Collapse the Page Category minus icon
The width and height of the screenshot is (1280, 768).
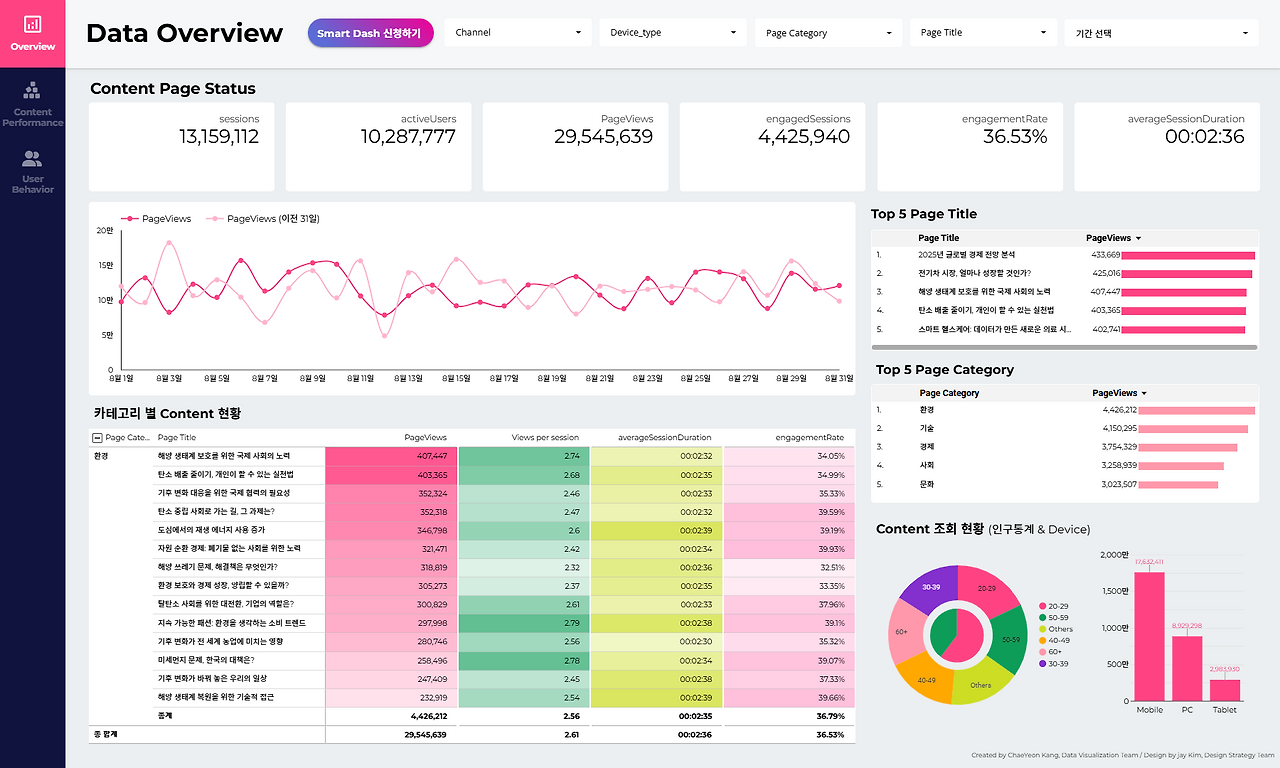96,437
